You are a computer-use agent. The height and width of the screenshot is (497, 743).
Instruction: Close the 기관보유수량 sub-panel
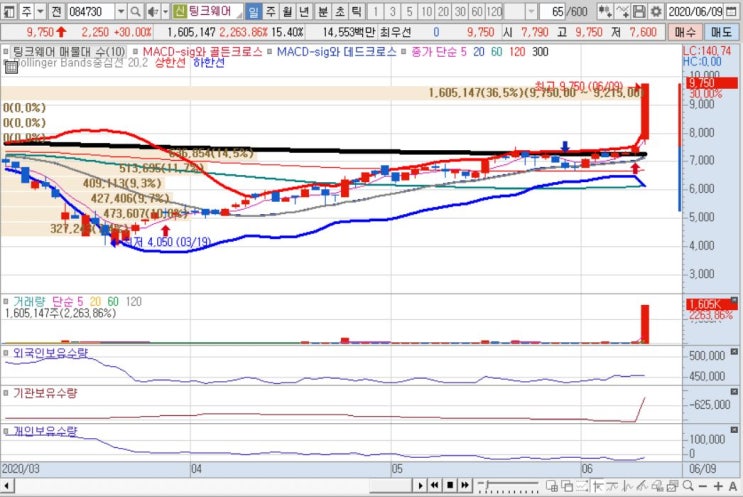point(734,391)
